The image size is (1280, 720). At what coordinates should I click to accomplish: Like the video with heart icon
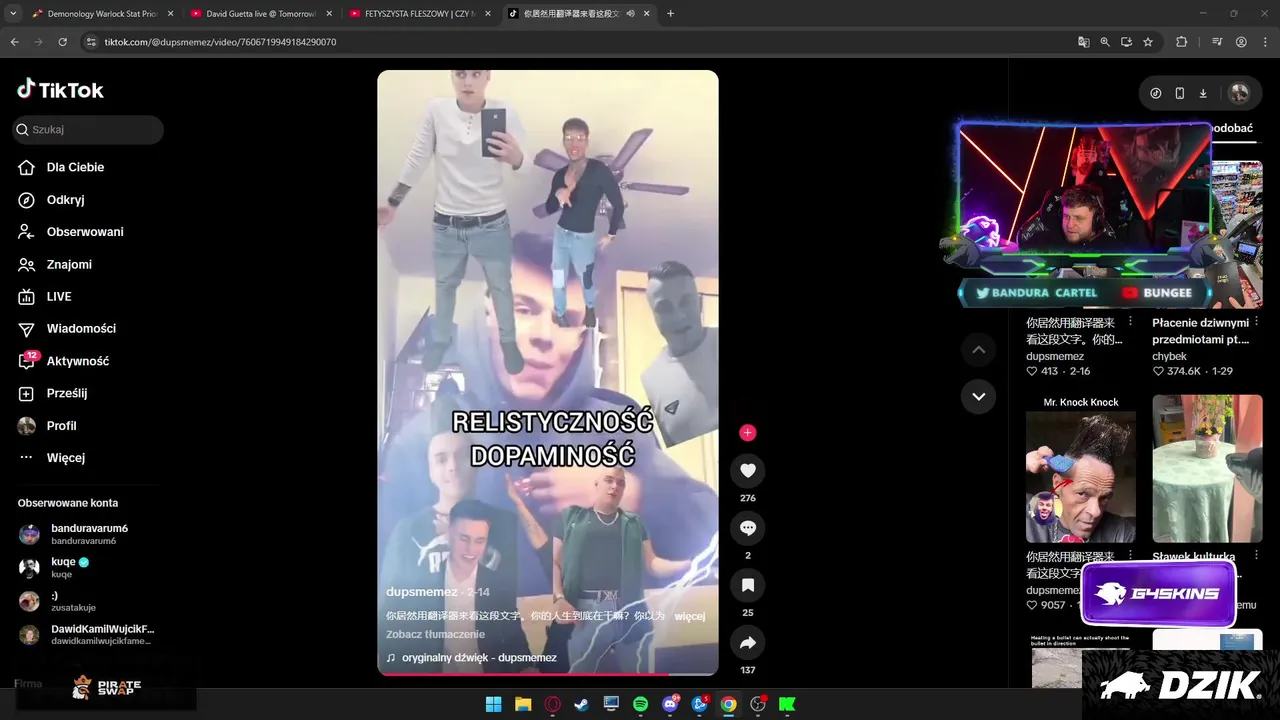(x=747, y=471)
